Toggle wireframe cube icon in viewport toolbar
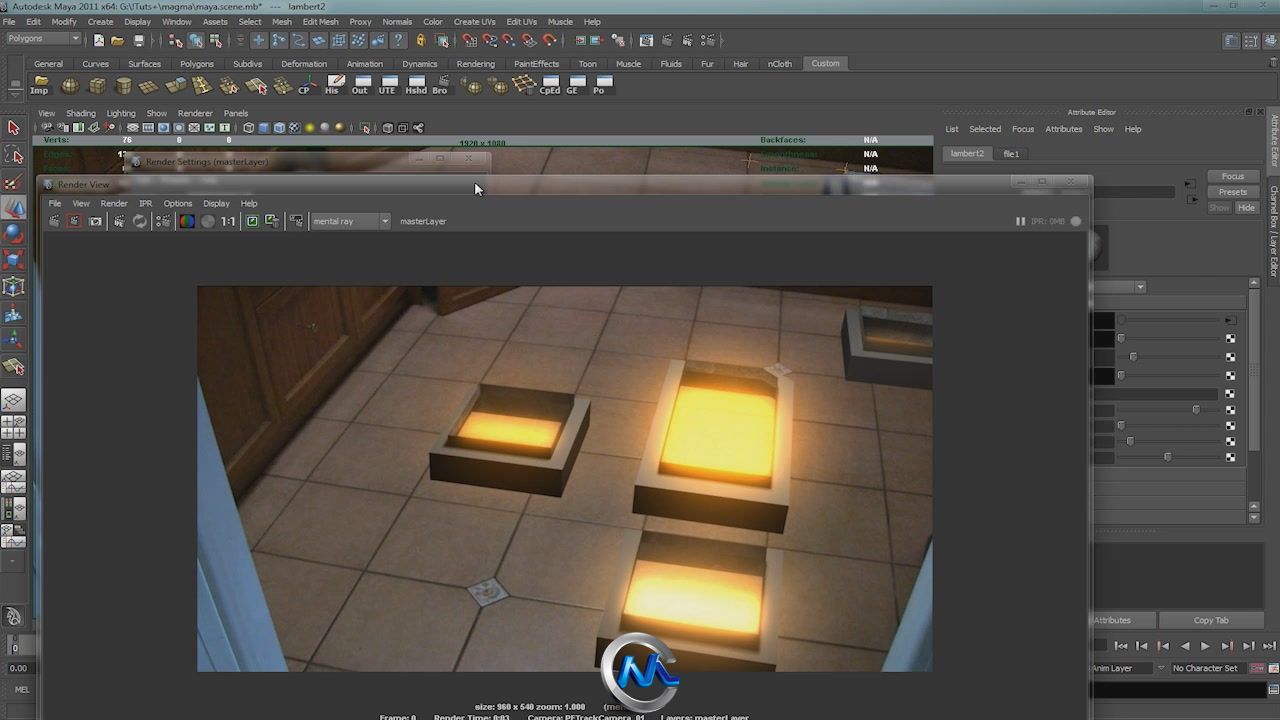The image size is (1280, 720). click(249, 128)
